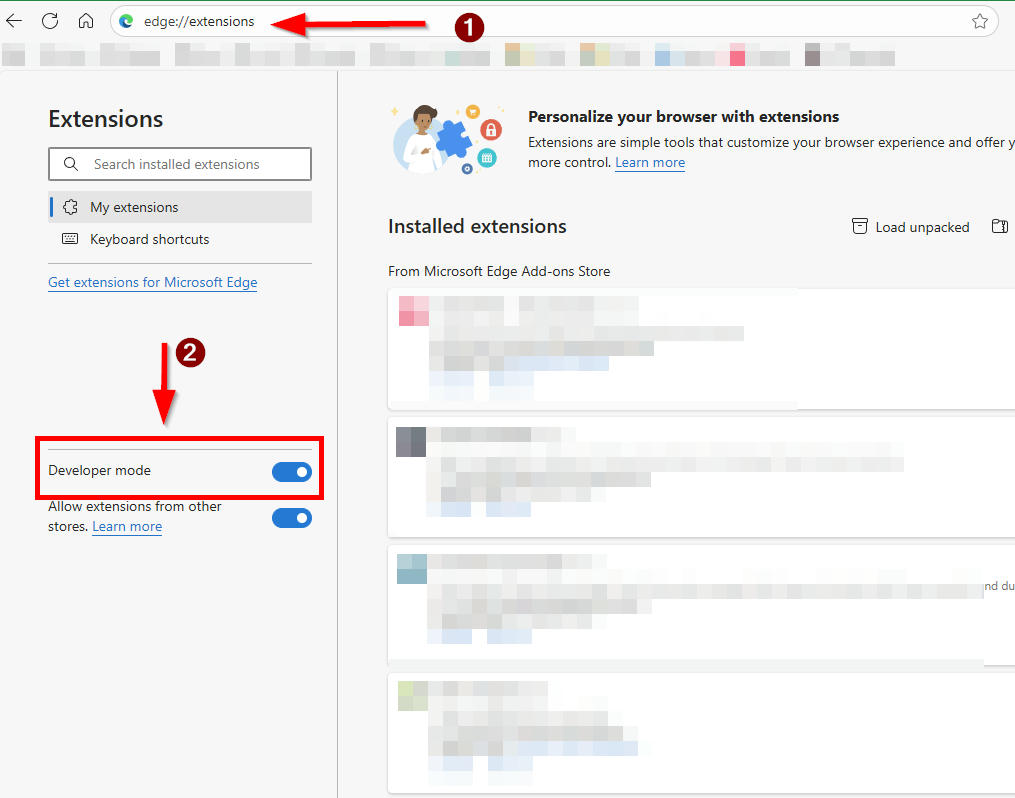Add page to favorites with the star icon
Image resolution: width=1015 pixels, height=798 pixels.
[979, 21]
